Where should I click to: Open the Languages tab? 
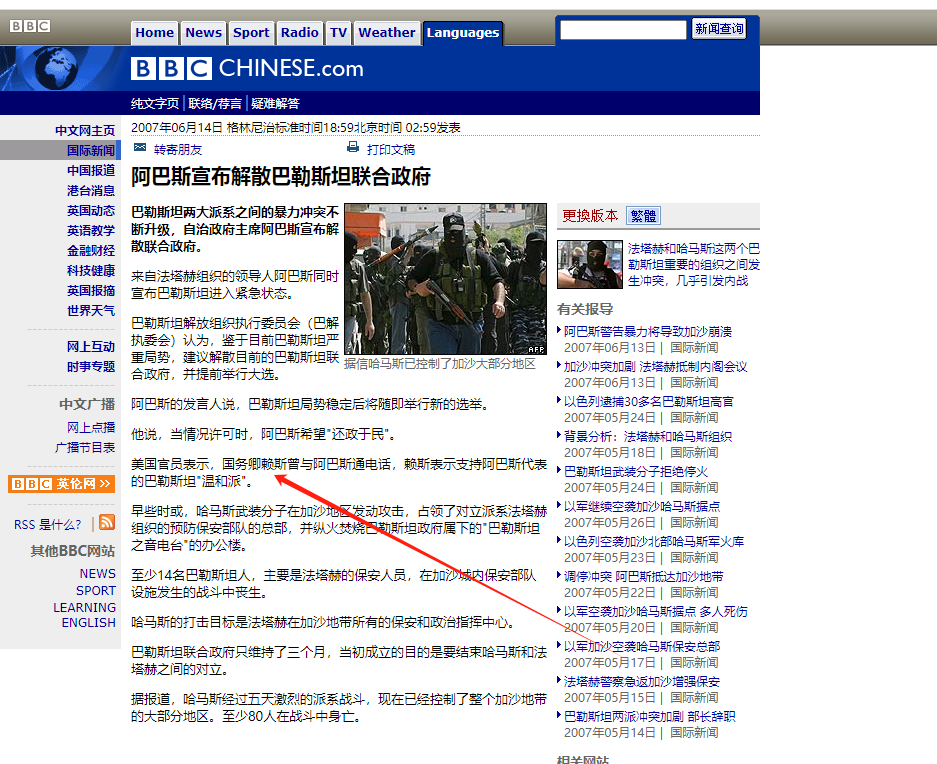pyautogui.click(x=462, y=32)
